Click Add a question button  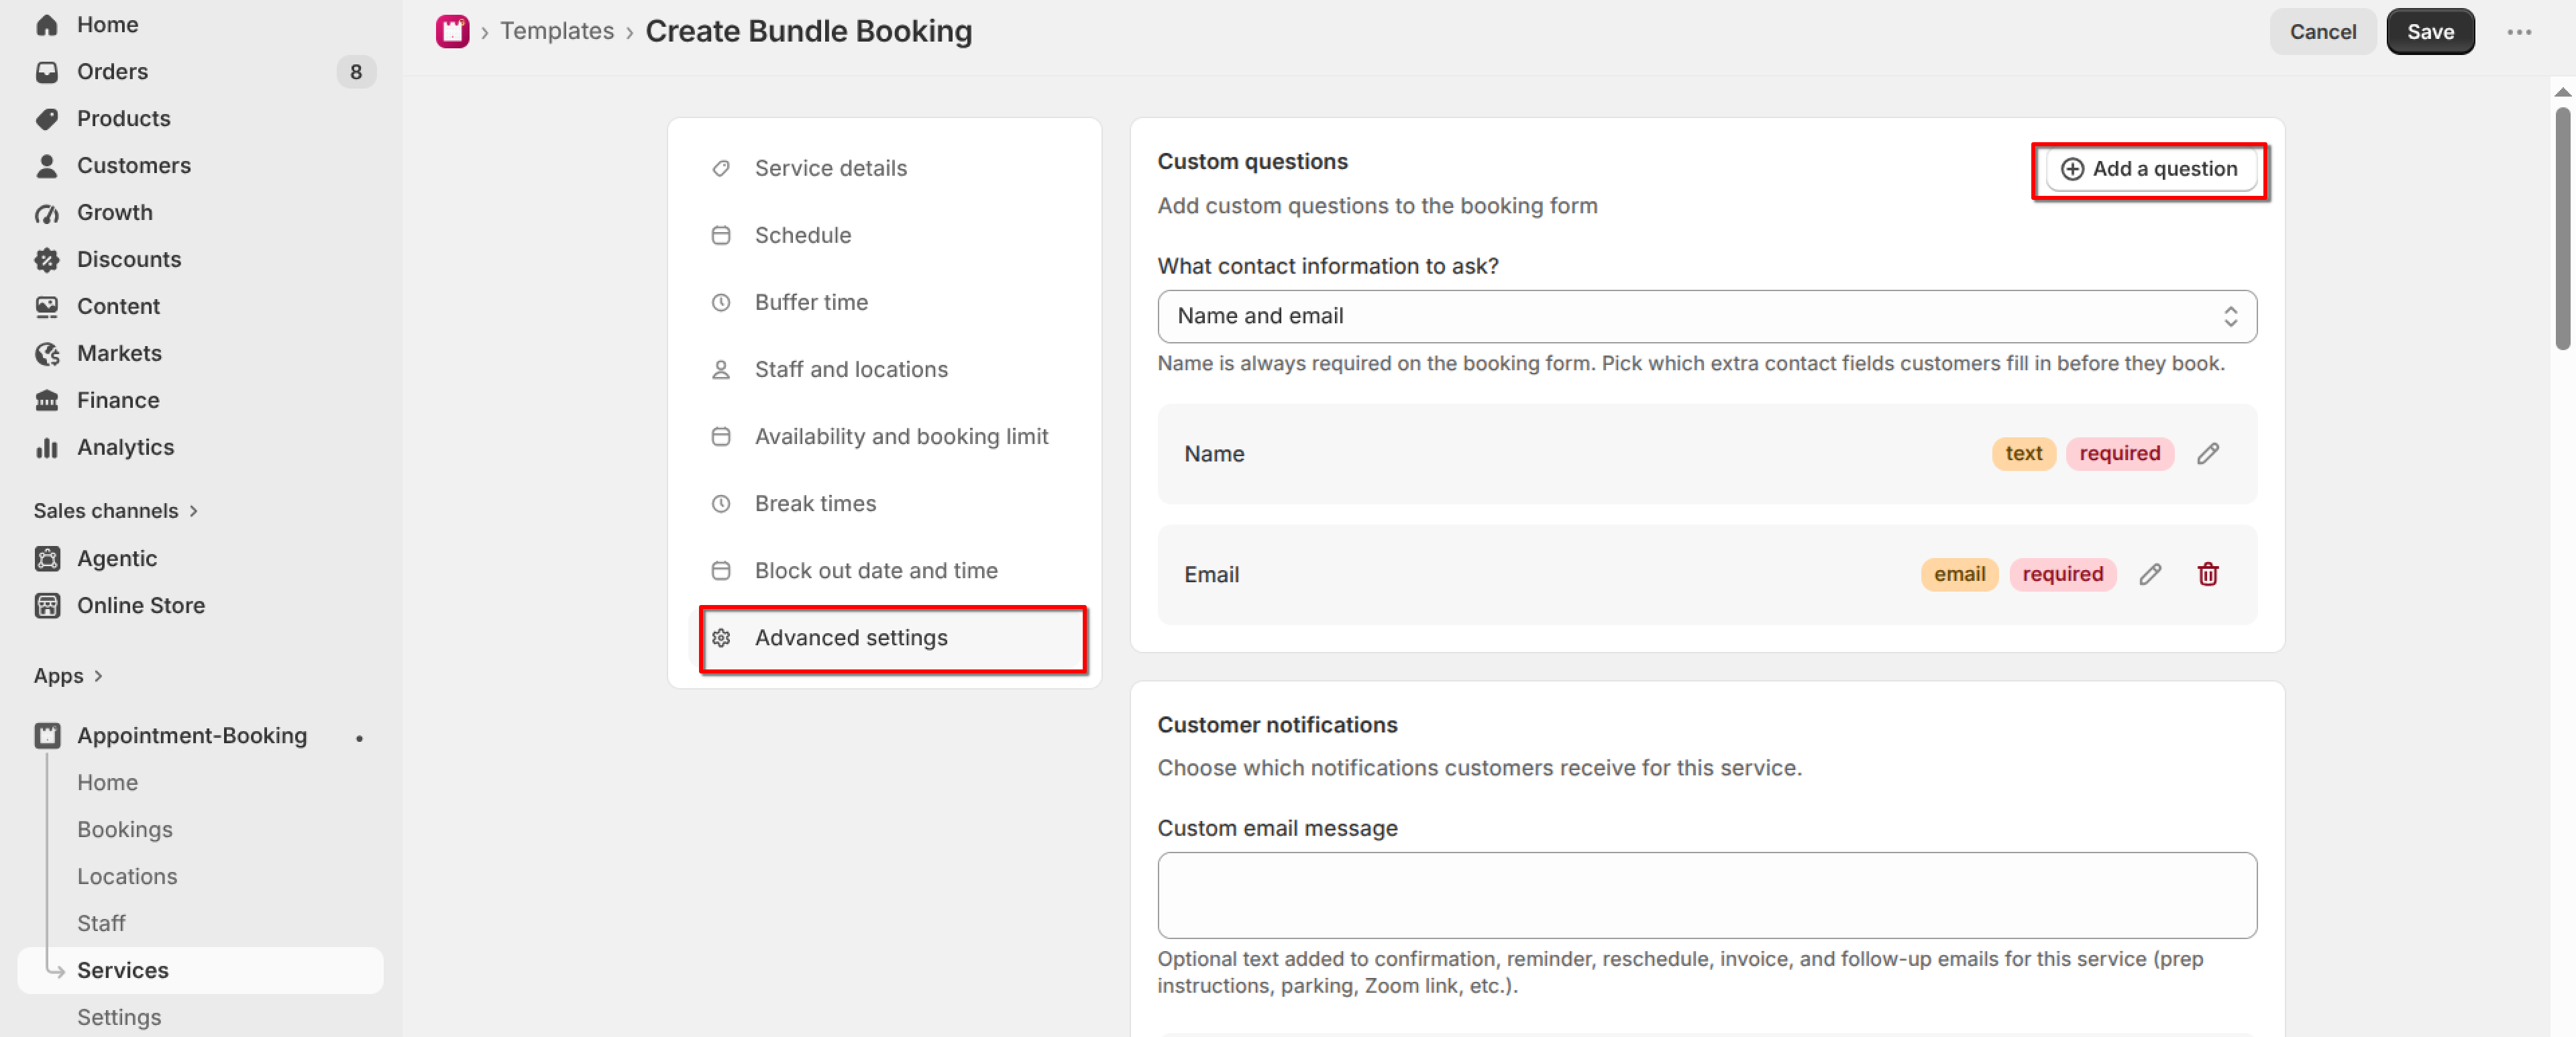pyautogui.click(x=2150, y=170)
